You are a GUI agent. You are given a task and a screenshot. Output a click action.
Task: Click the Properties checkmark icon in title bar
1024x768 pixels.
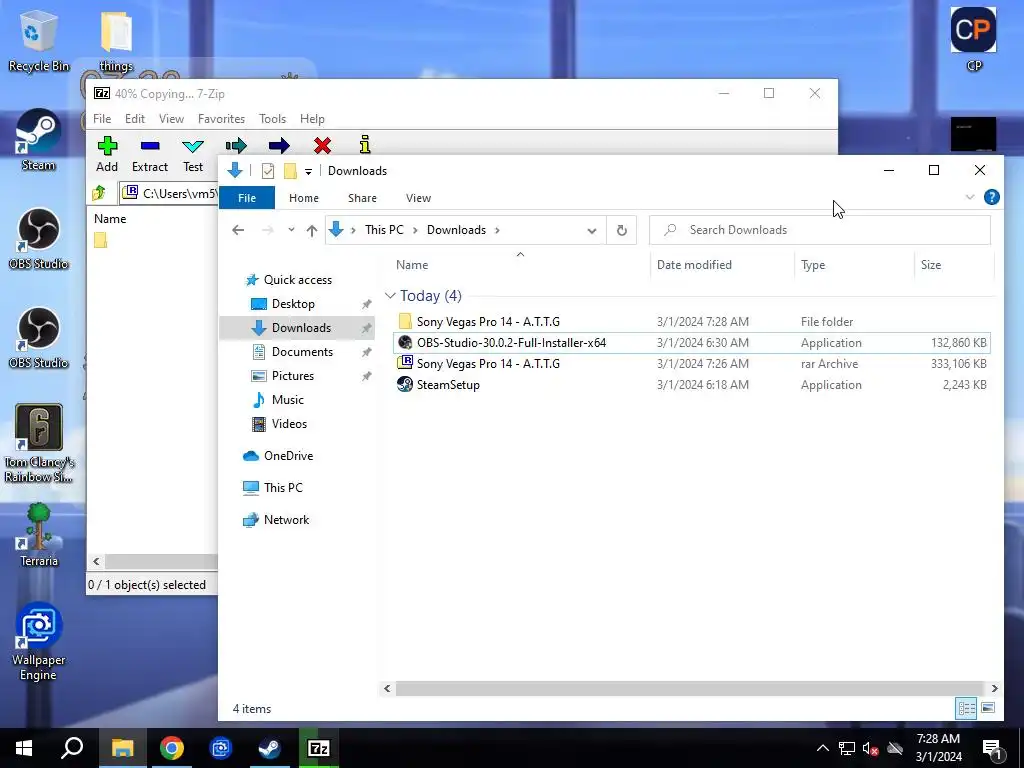tap(268, 170)
